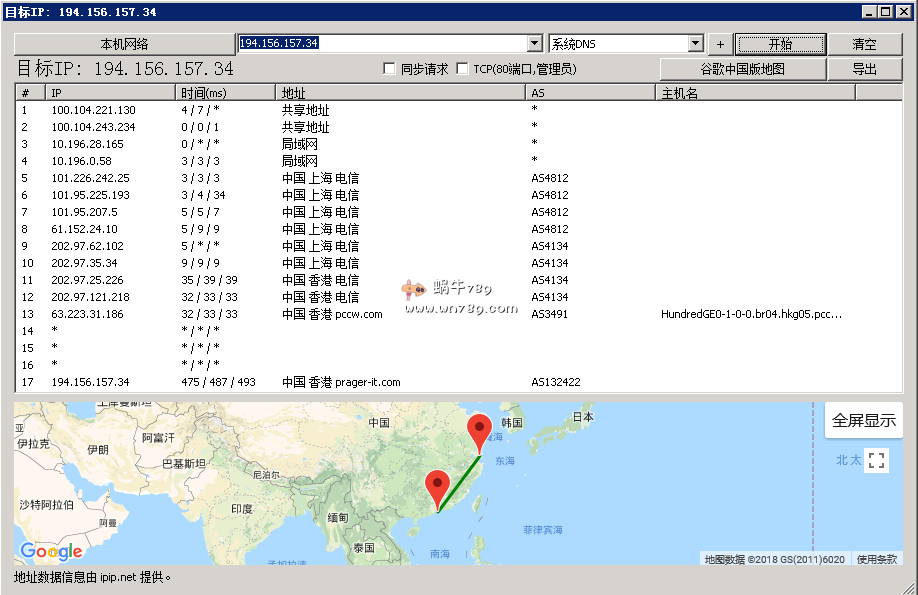This screenshot has height=595, width=918.
Task: Open 谷歌中国版地图 map option
Action: coord(742,69)
